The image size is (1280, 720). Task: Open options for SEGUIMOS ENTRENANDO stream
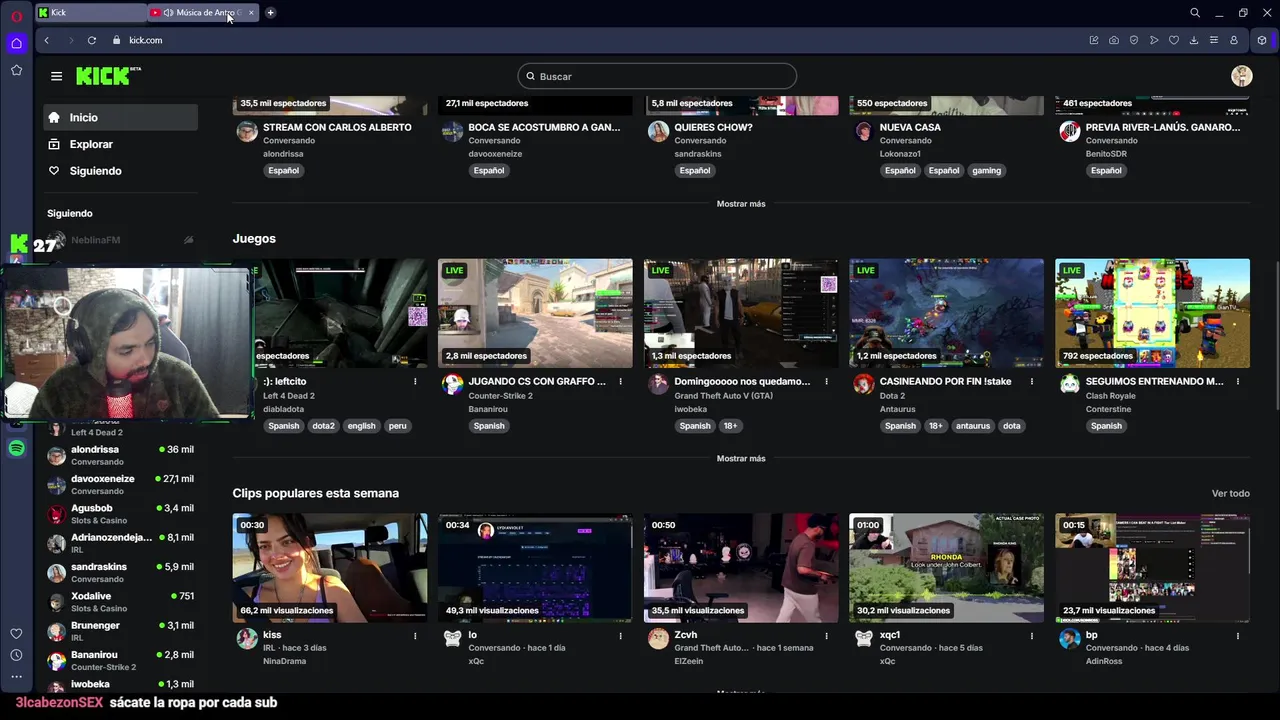[1238, 381]
